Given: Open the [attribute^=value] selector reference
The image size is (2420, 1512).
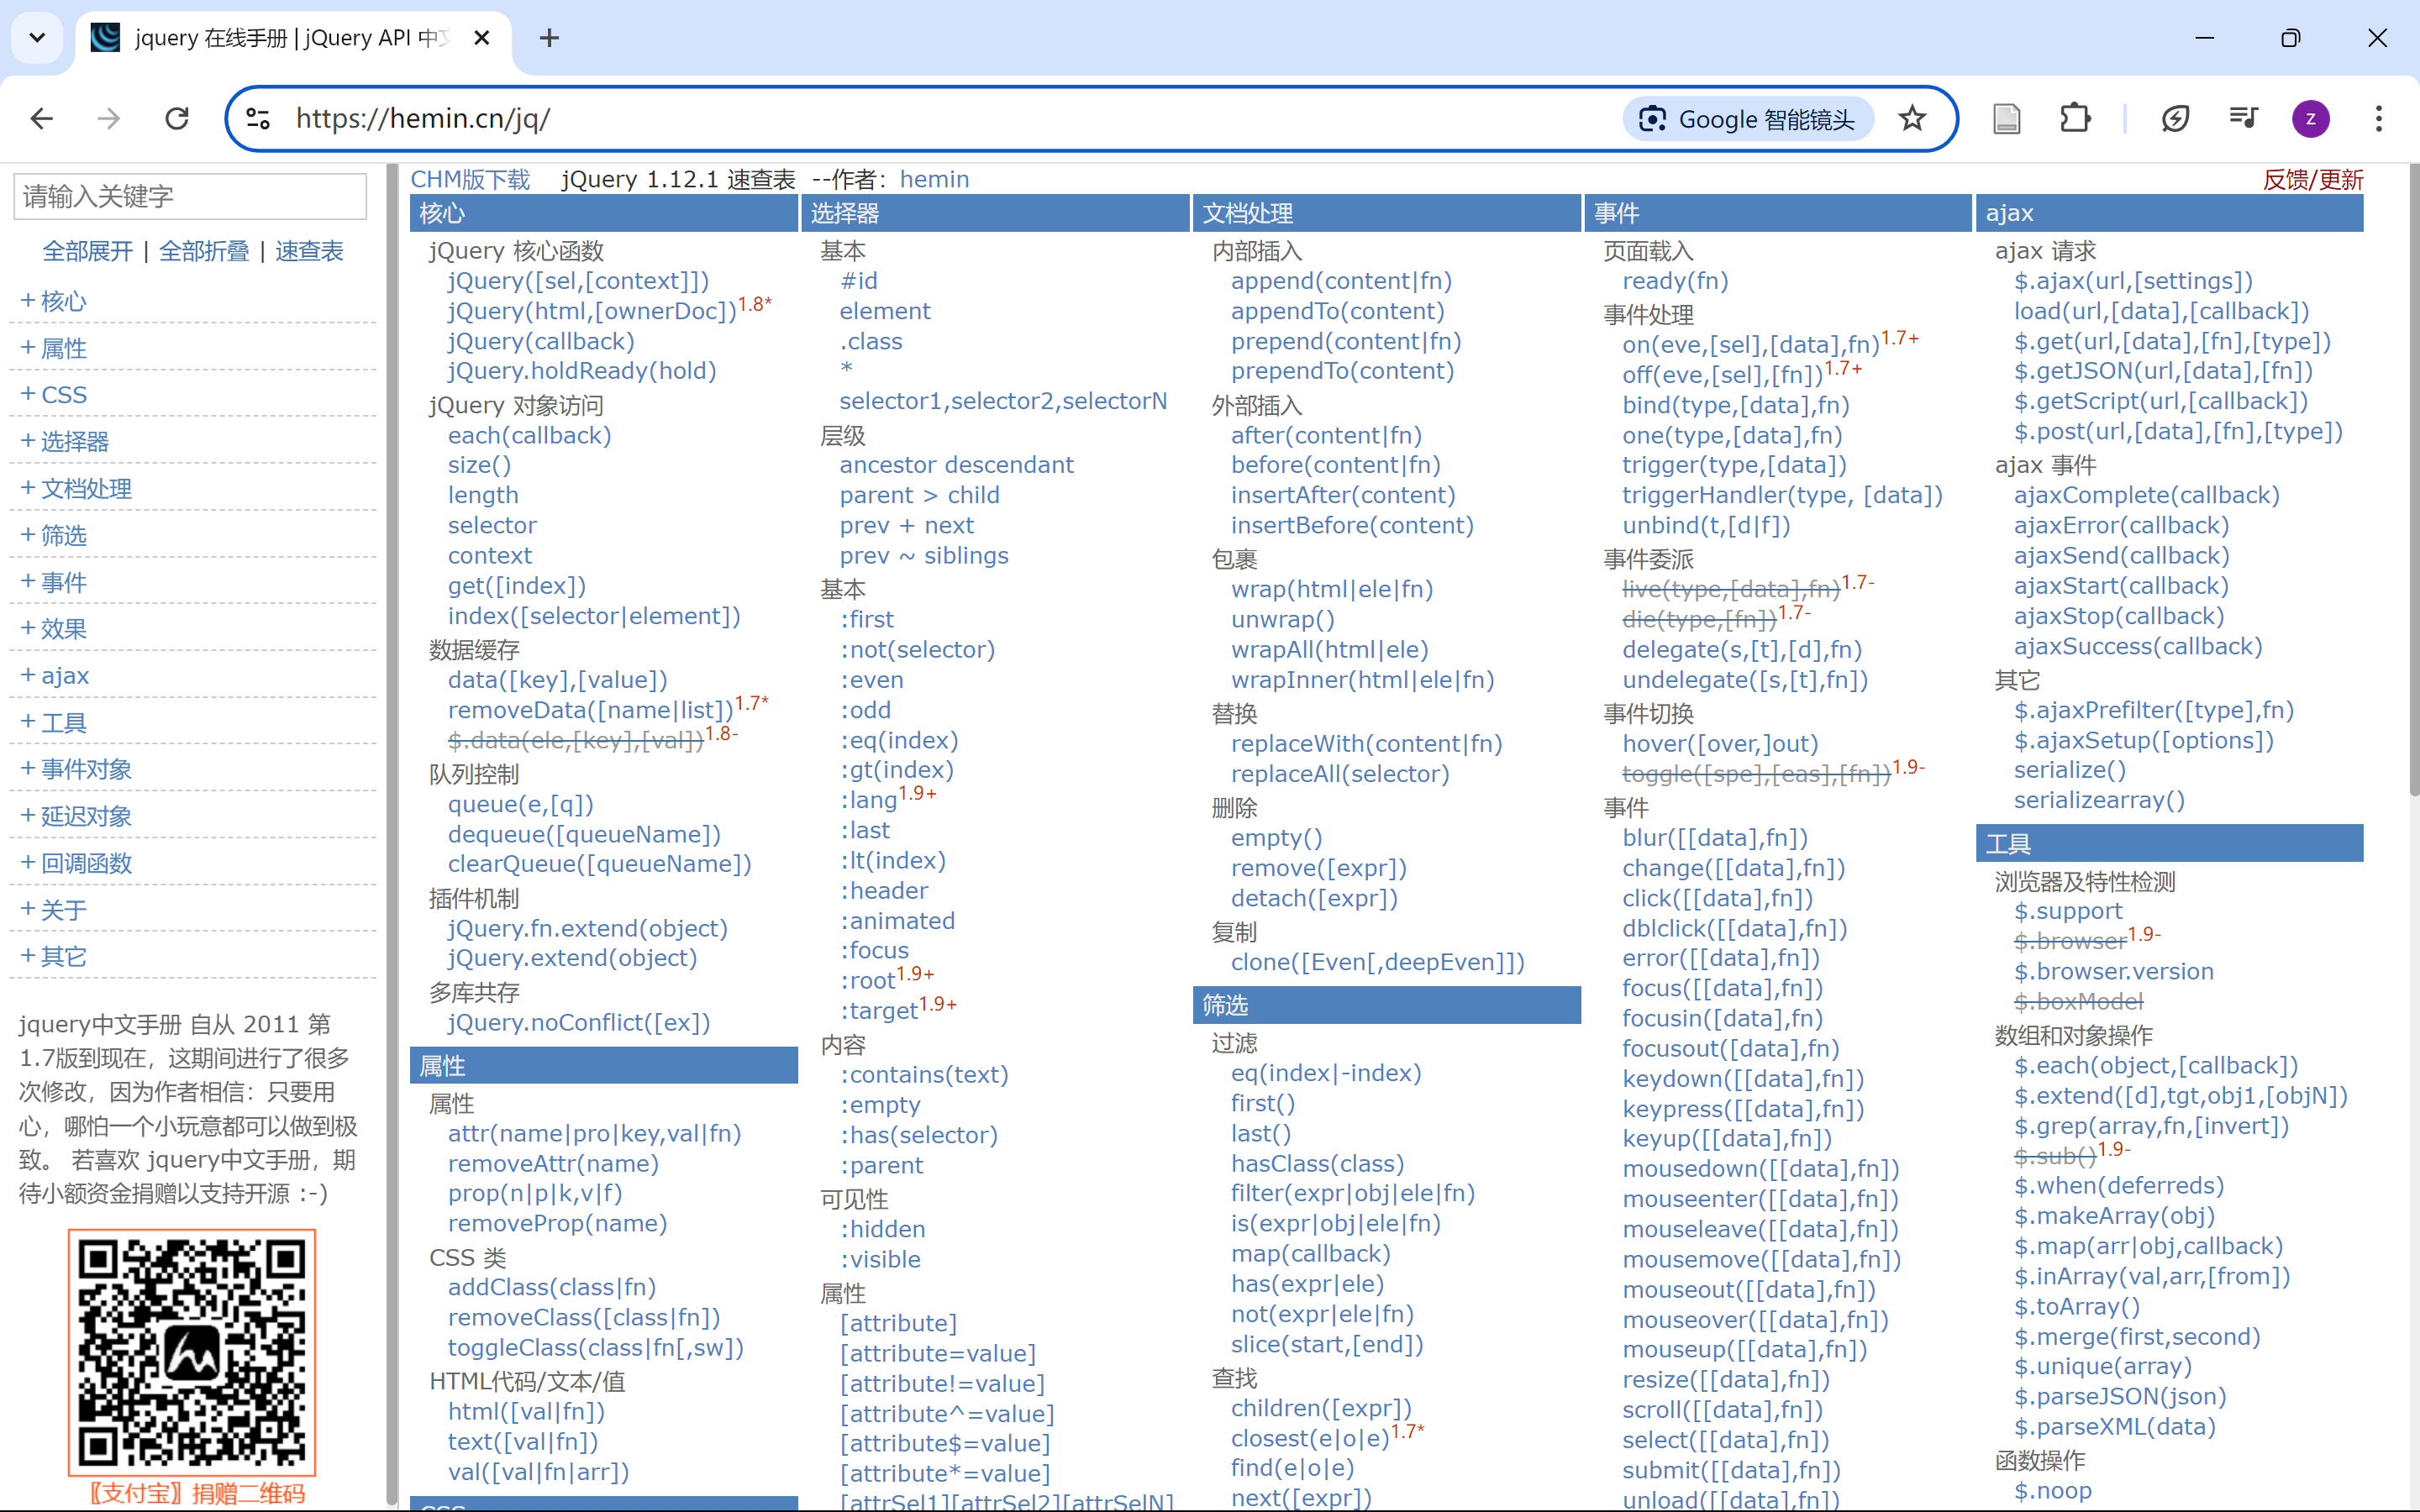Looking at the screenshot, I should pyautogui.click(x=947, y=1414).
